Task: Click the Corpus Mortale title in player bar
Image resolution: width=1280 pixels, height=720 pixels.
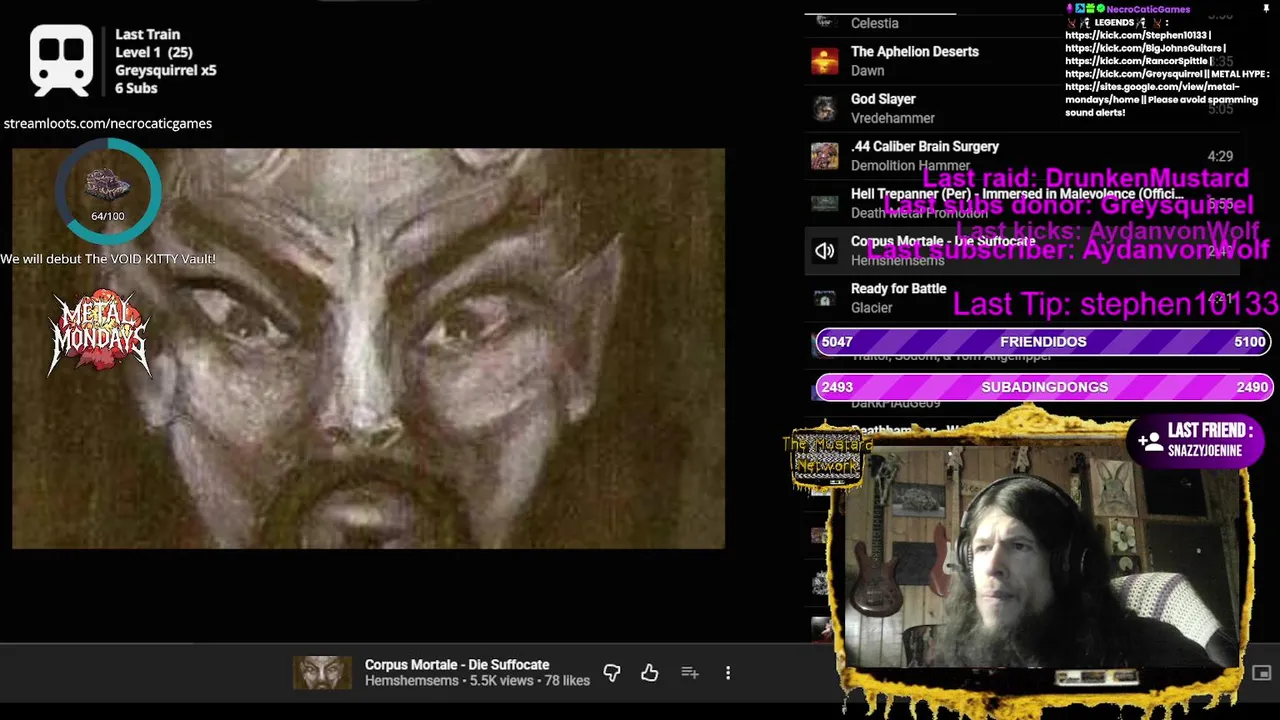Action: point(457,665)
